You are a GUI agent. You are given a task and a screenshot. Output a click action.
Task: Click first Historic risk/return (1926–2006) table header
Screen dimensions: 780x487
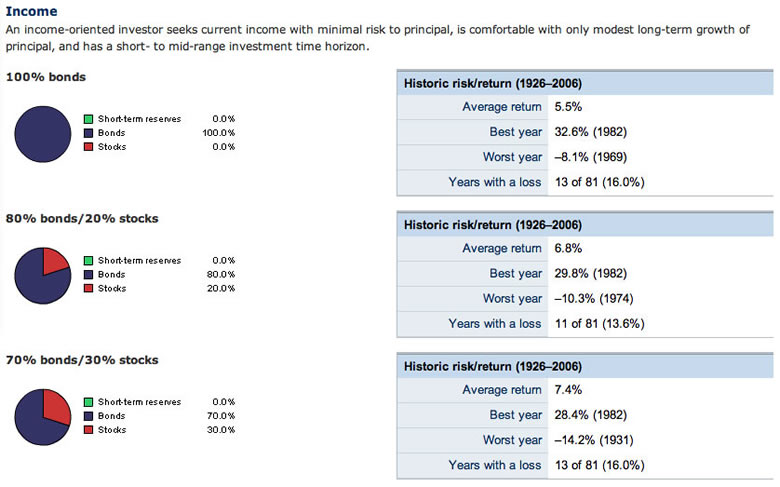(x=492, y=83)
